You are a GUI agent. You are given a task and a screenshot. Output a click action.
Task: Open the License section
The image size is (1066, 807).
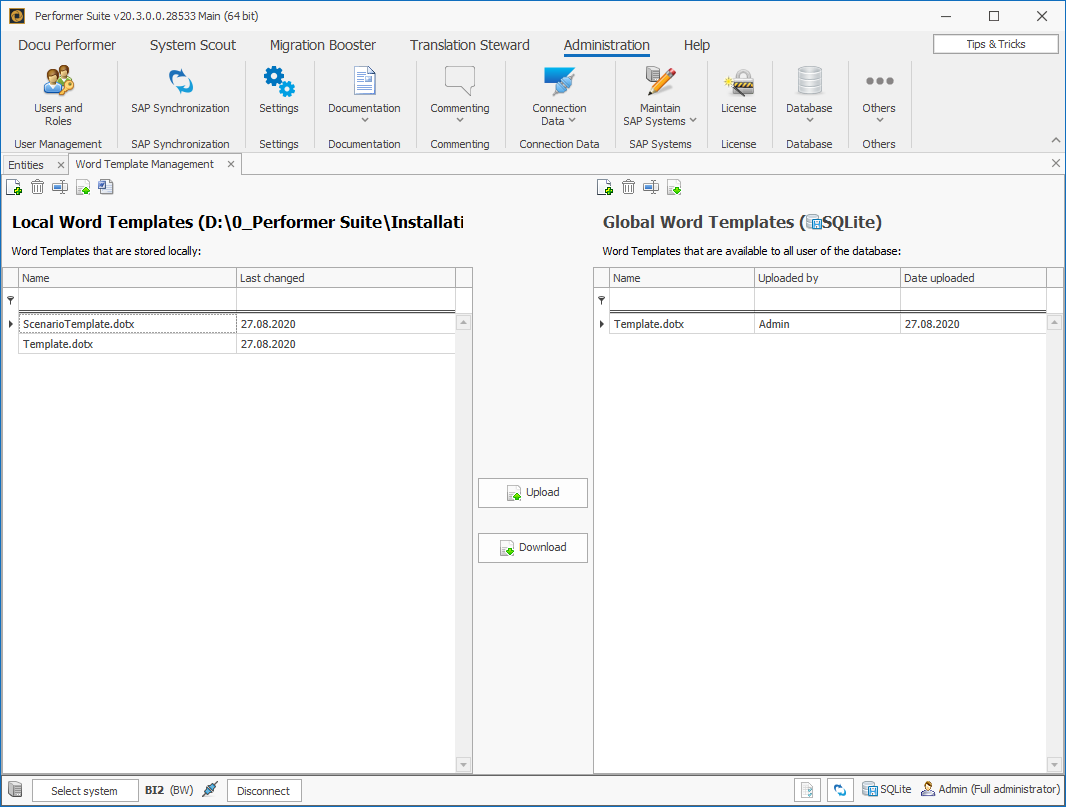(x=739, y=95)
